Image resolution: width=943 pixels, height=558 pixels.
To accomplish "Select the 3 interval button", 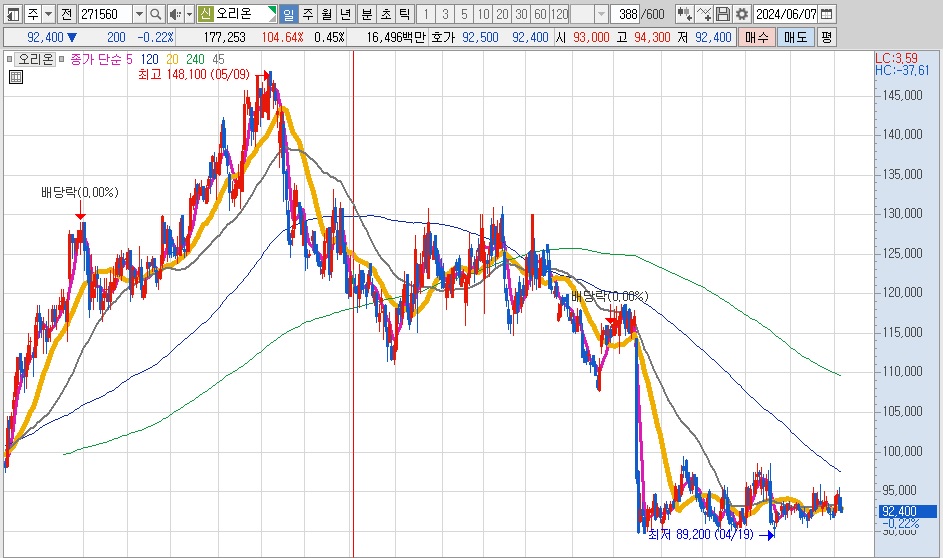I will pos(445,14).
